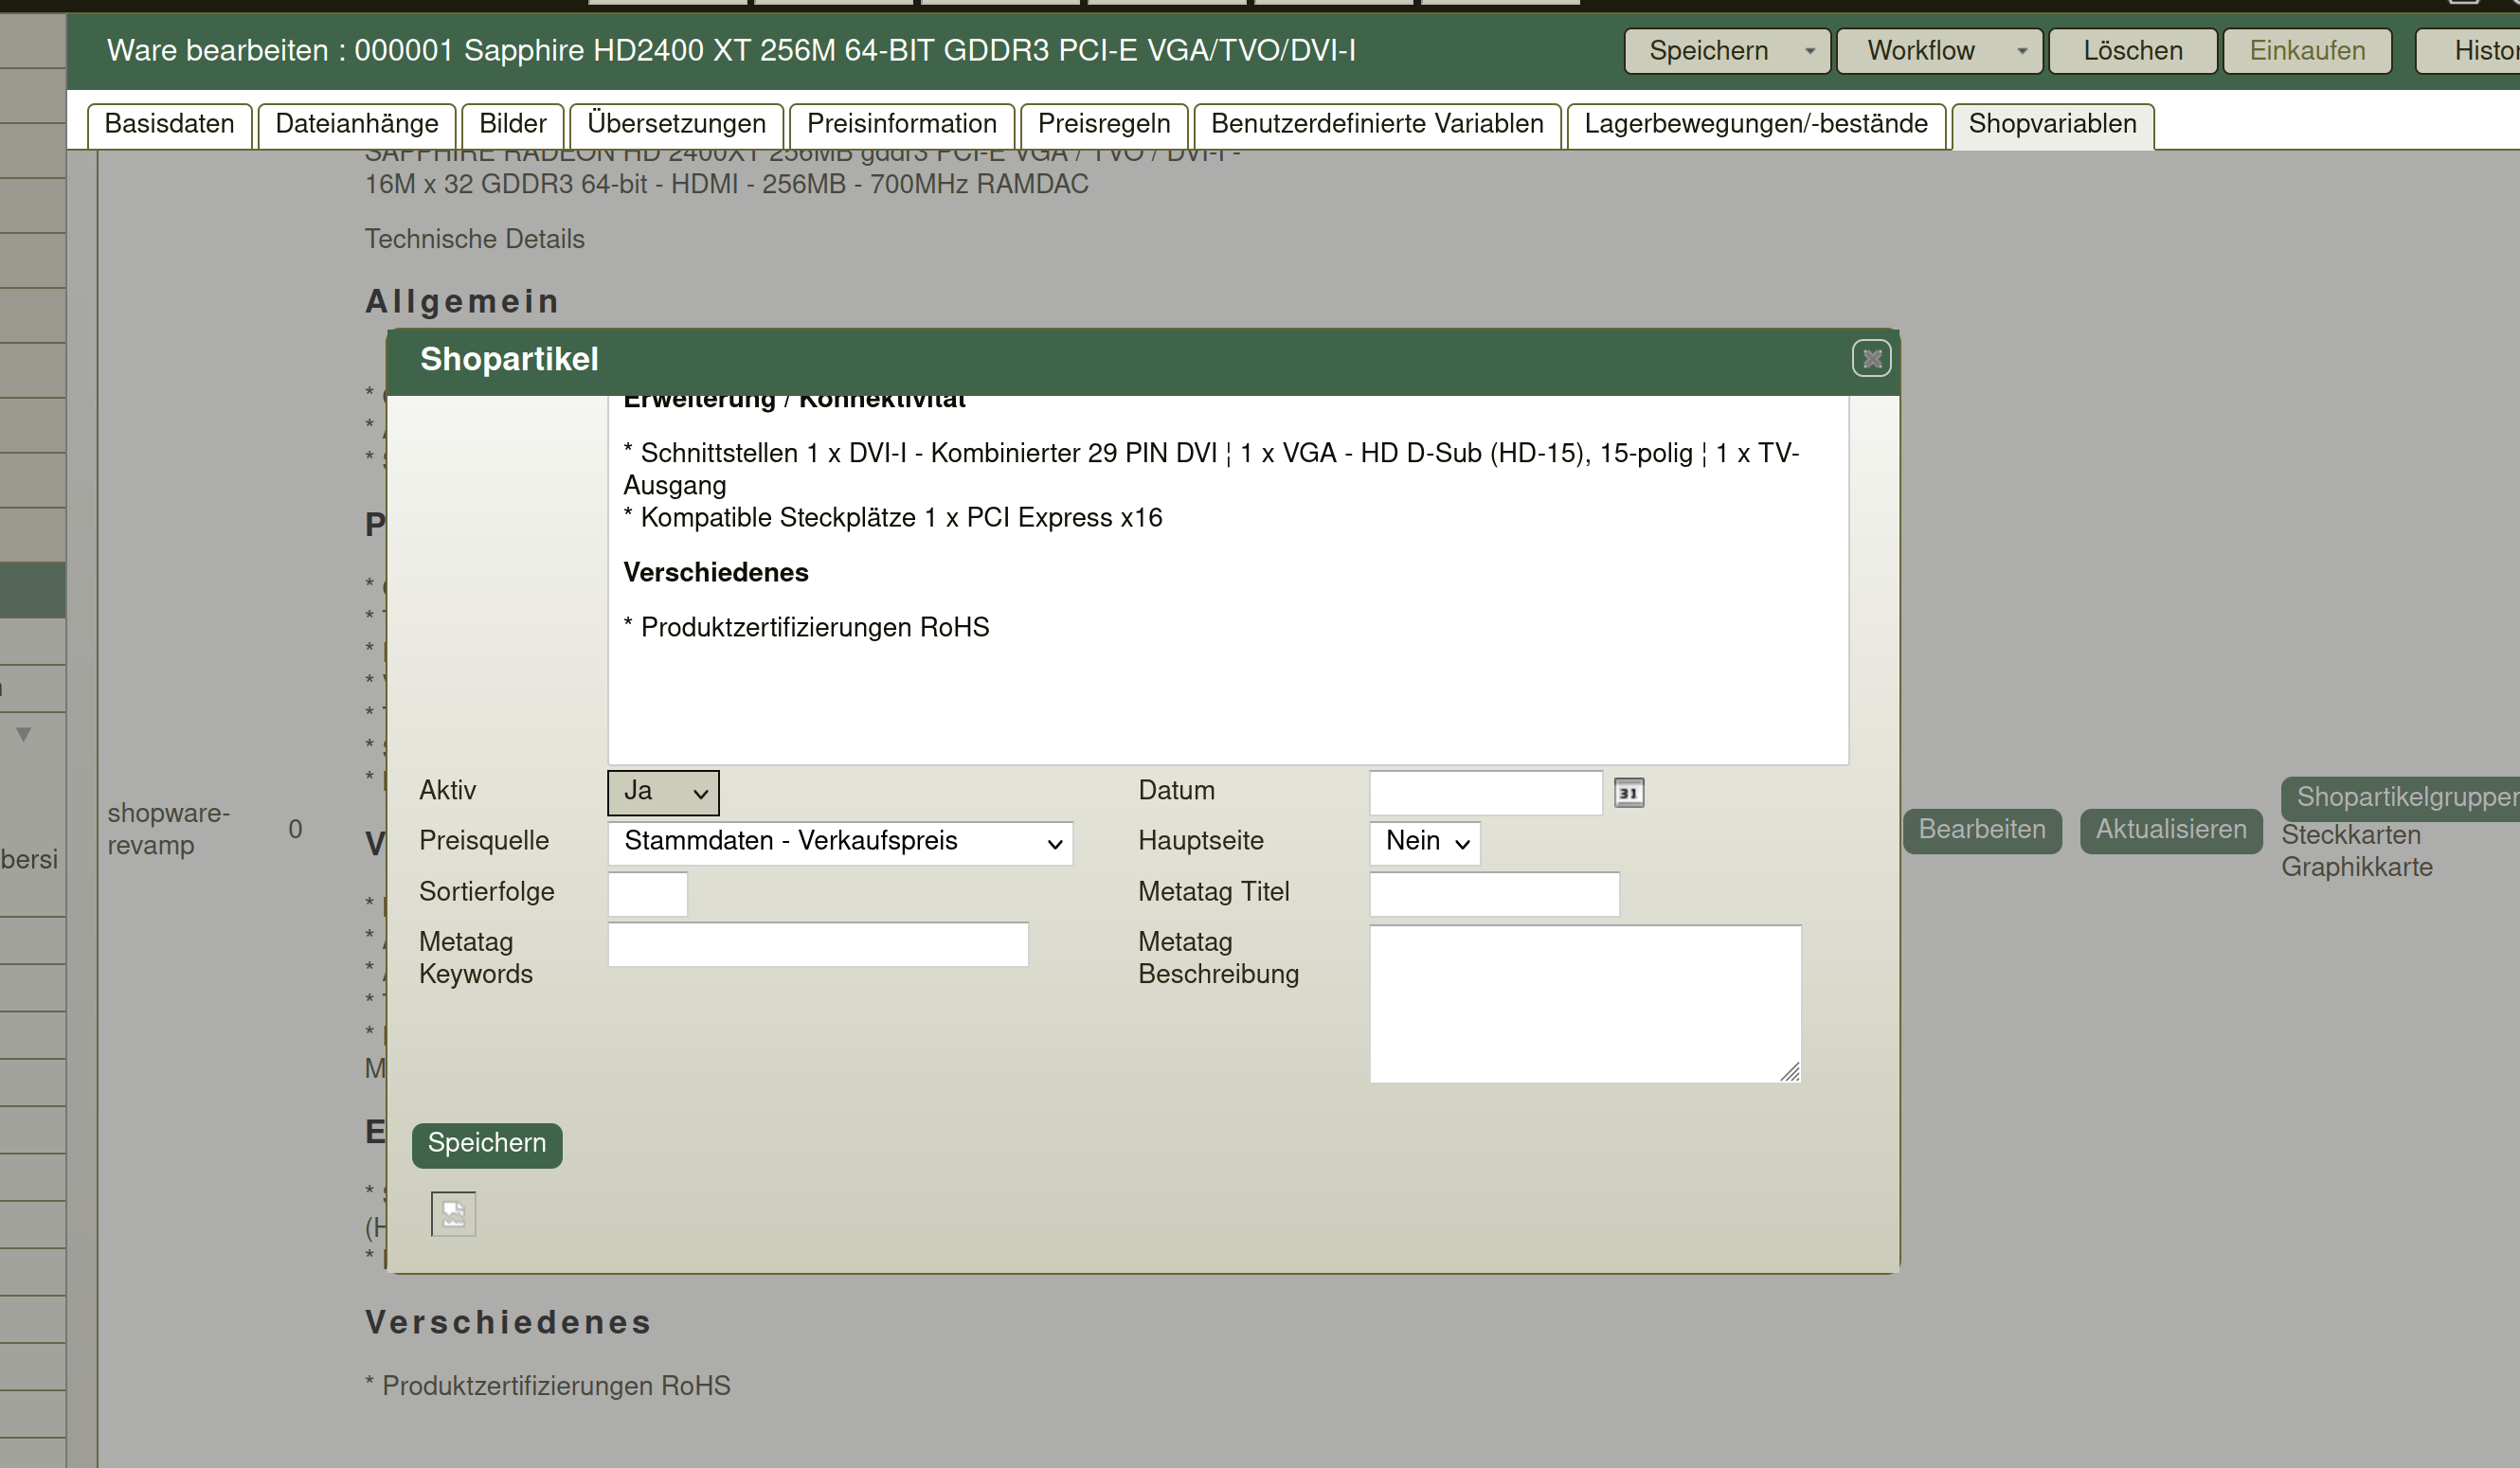Click the Datum input field
Screen dimensions: 2520x1468
coord(1486,793)
